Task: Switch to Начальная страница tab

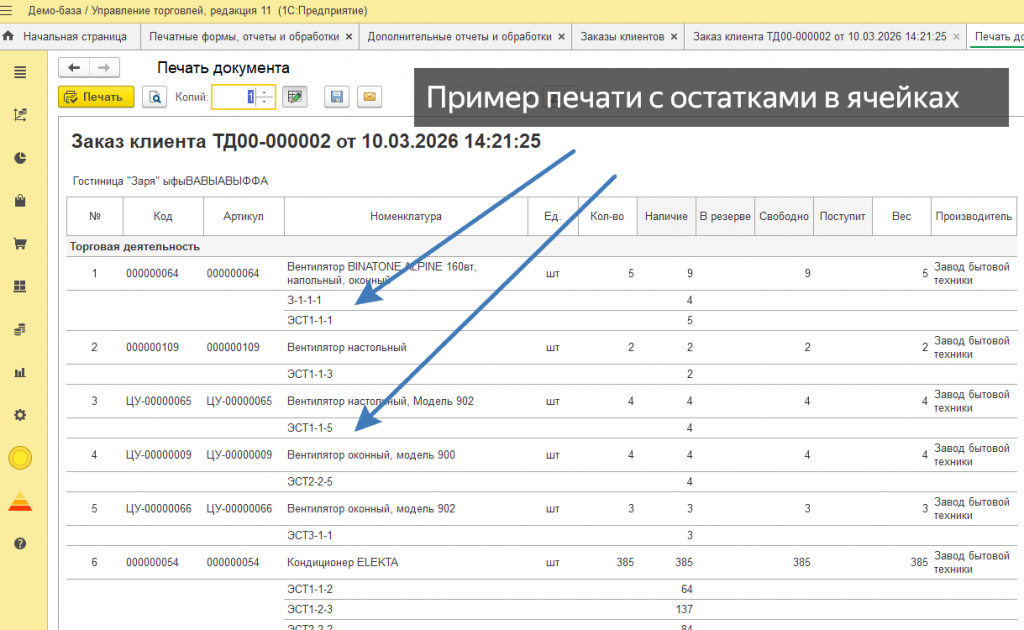Action: tap(75, 37)
